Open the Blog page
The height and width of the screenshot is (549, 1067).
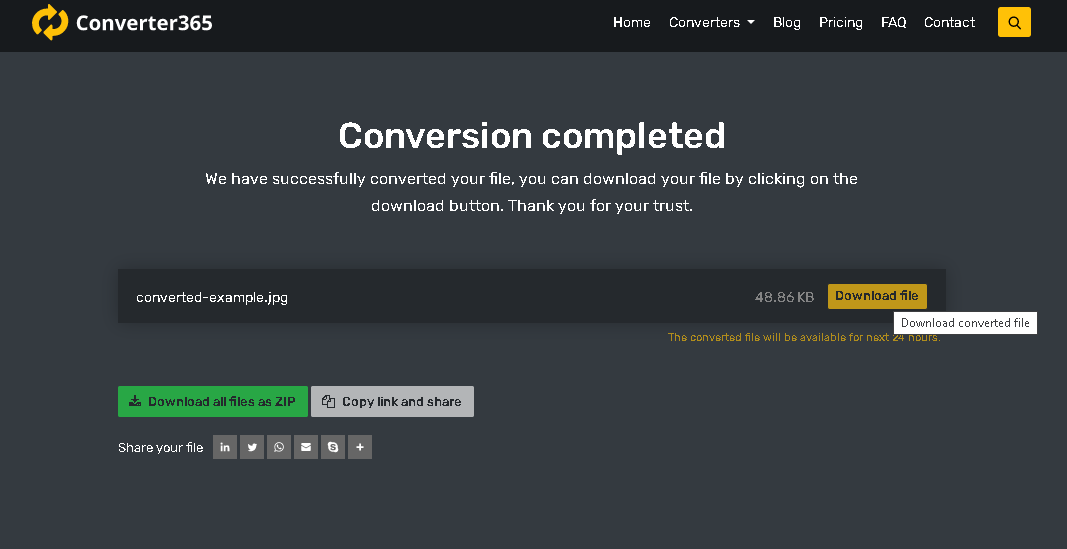787,22
